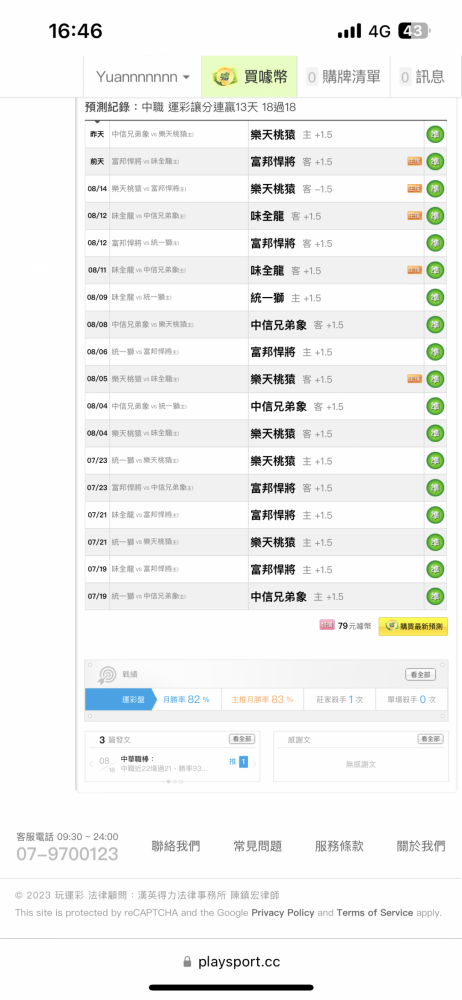Open the 訊息 messages tab

pyautogui.click(x=422, y=77)
